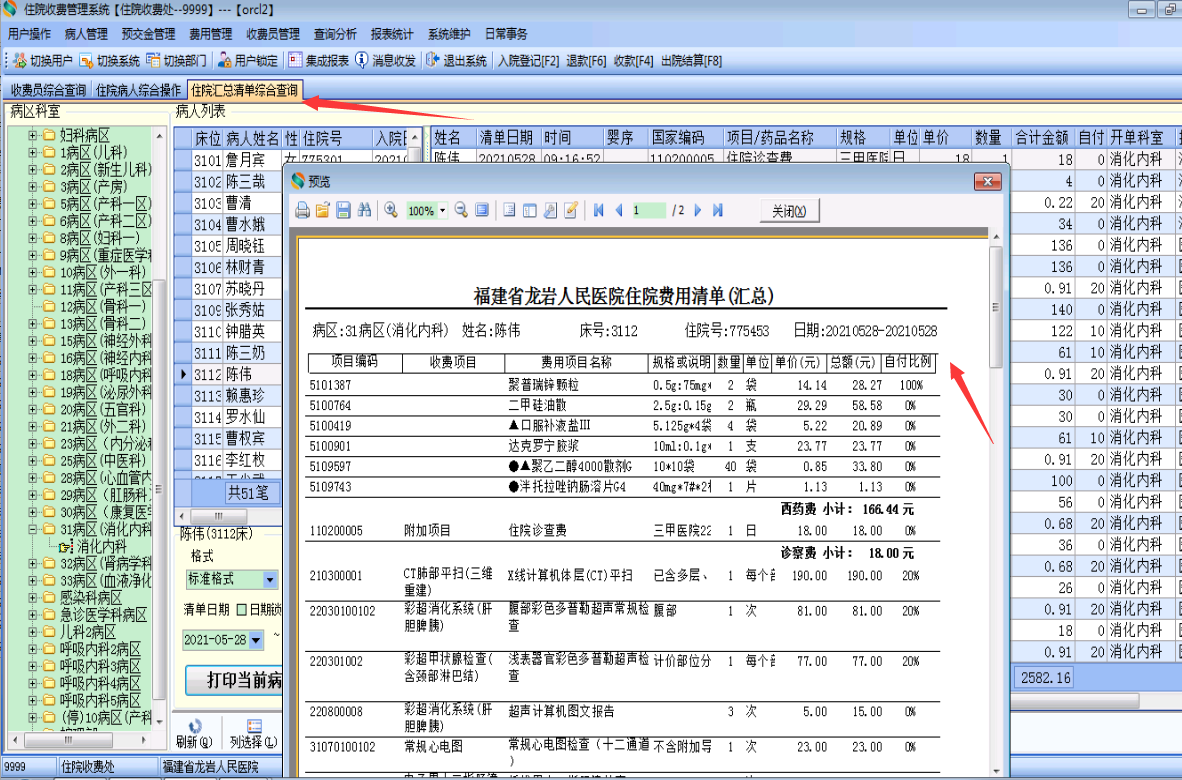Click the preview vertical scrollbar thumb

click(x=996, y=307)
